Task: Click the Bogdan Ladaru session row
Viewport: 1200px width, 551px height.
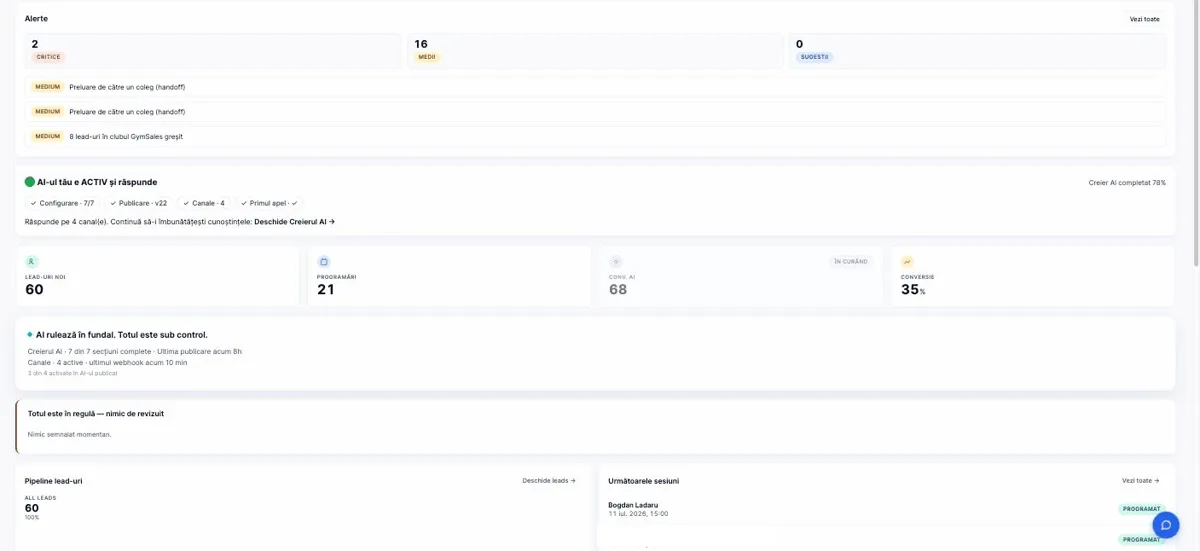Action: (885, 509)
